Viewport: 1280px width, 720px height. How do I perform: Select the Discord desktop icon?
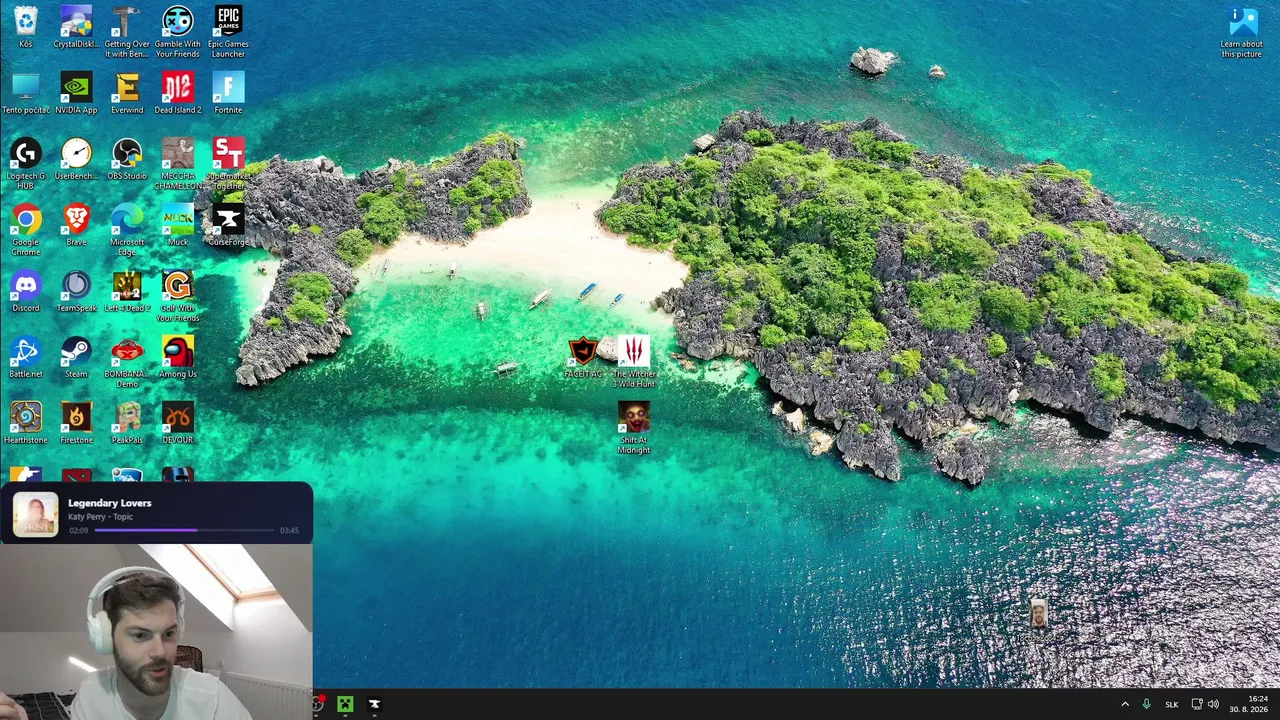click(26, 291)
